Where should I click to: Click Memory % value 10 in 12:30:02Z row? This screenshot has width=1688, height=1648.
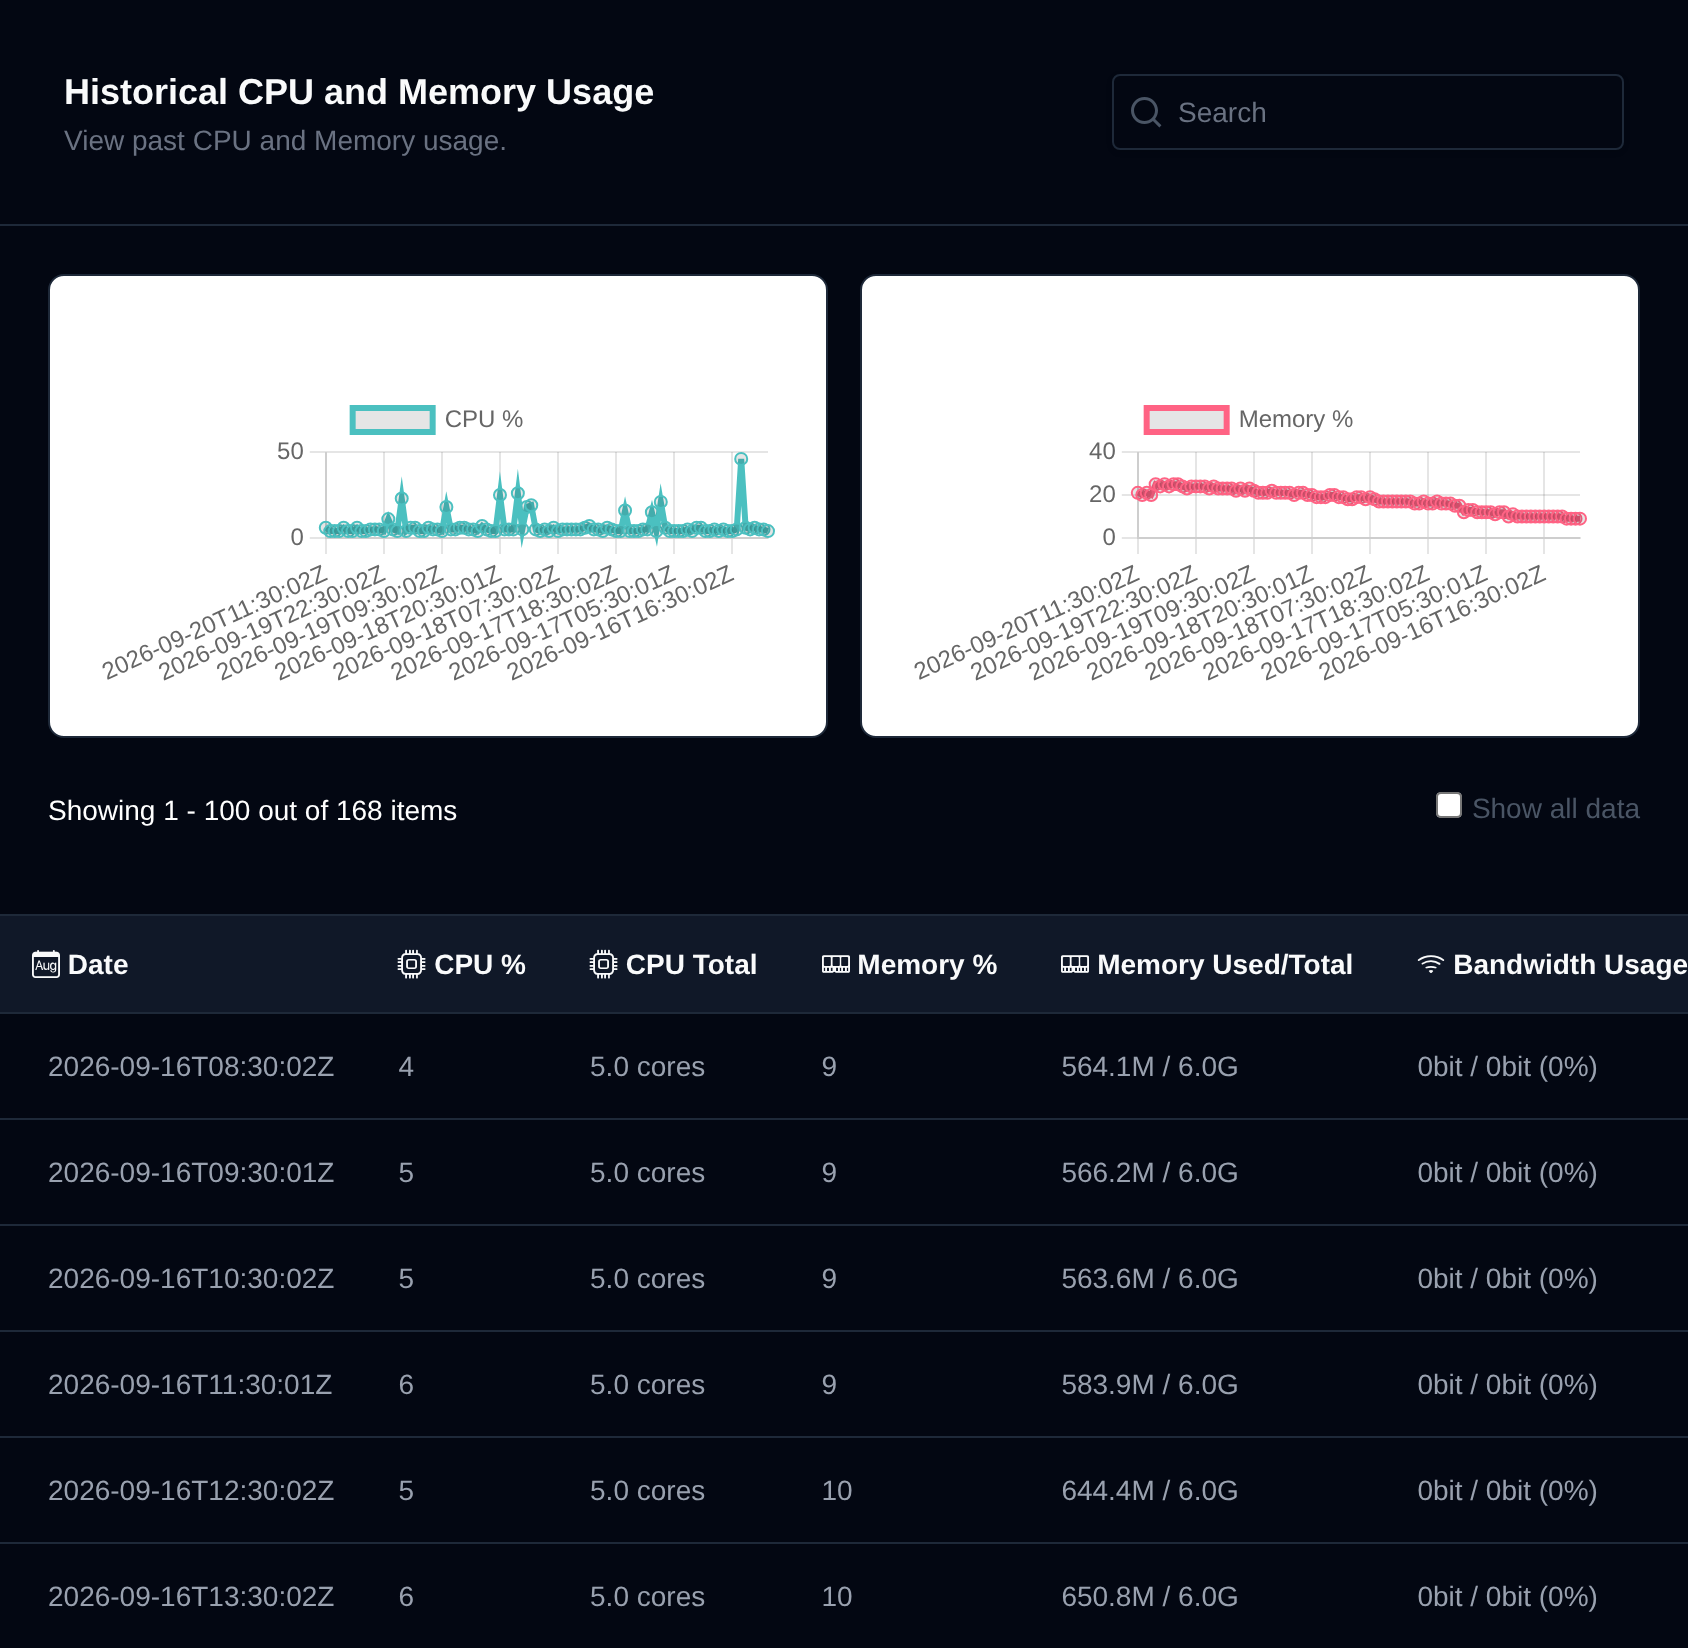tap(837, 1491)
